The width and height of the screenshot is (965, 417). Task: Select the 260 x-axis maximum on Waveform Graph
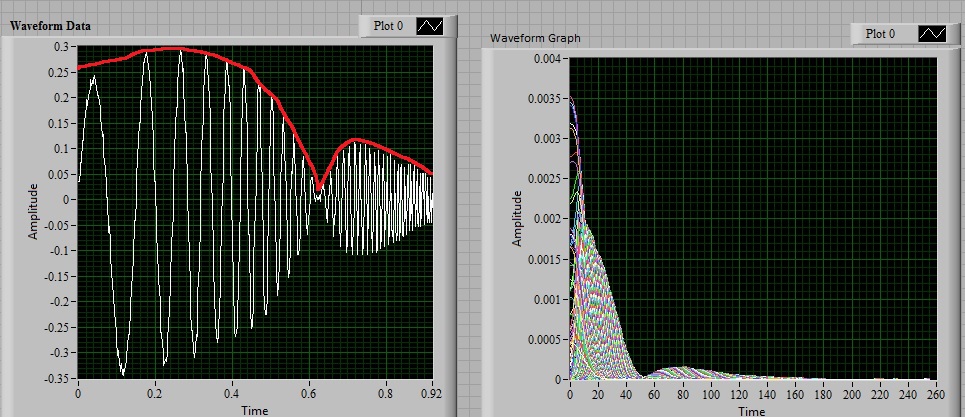936,394
